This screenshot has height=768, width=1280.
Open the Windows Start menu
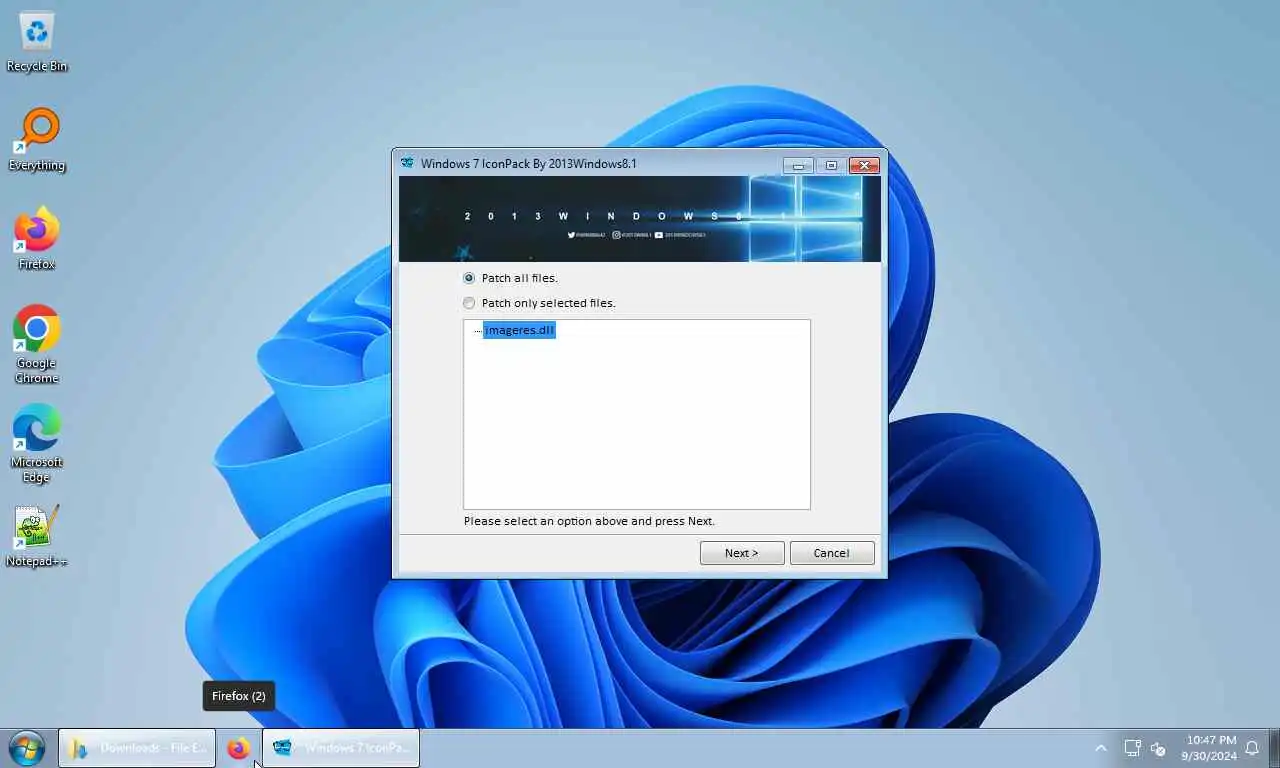pyautogui.click(x=27, y=748)
